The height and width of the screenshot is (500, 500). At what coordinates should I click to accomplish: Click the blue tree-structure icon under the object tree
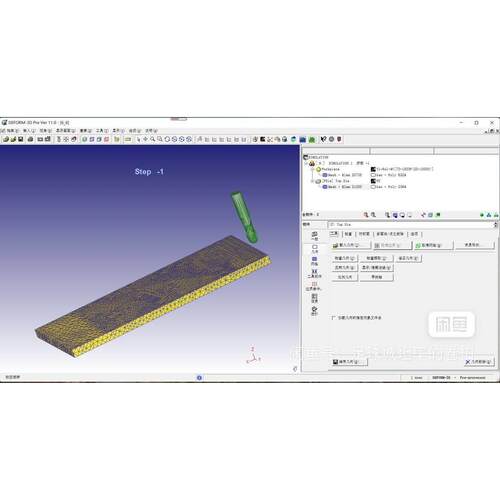(489, 215)
